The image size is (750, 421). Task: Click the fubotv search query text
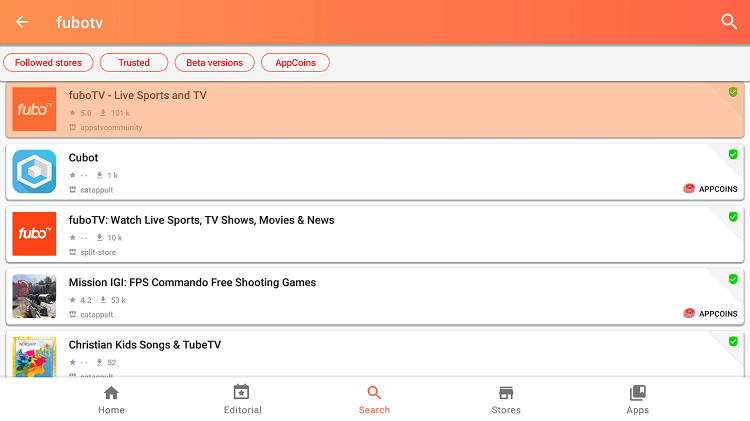[x=79, y=22]
